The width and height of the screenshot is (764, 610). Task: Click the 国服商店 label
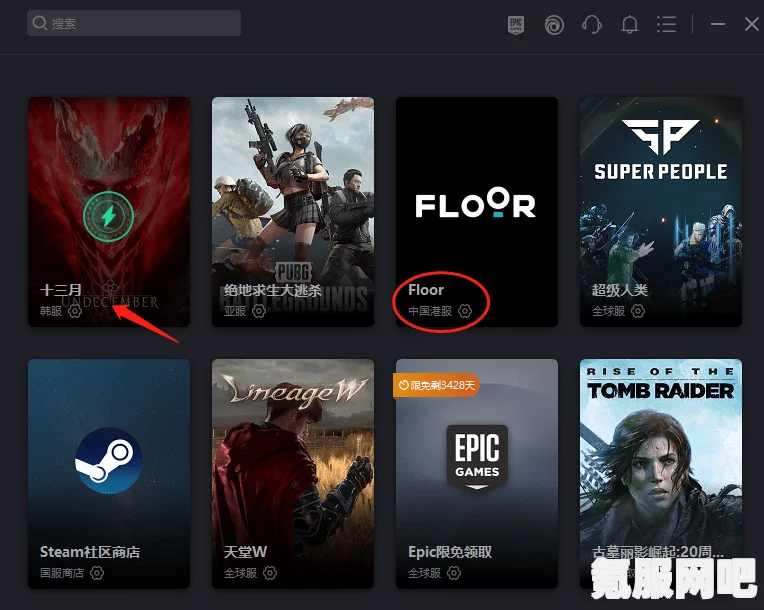pyautogui.click(x=62, y=573)
